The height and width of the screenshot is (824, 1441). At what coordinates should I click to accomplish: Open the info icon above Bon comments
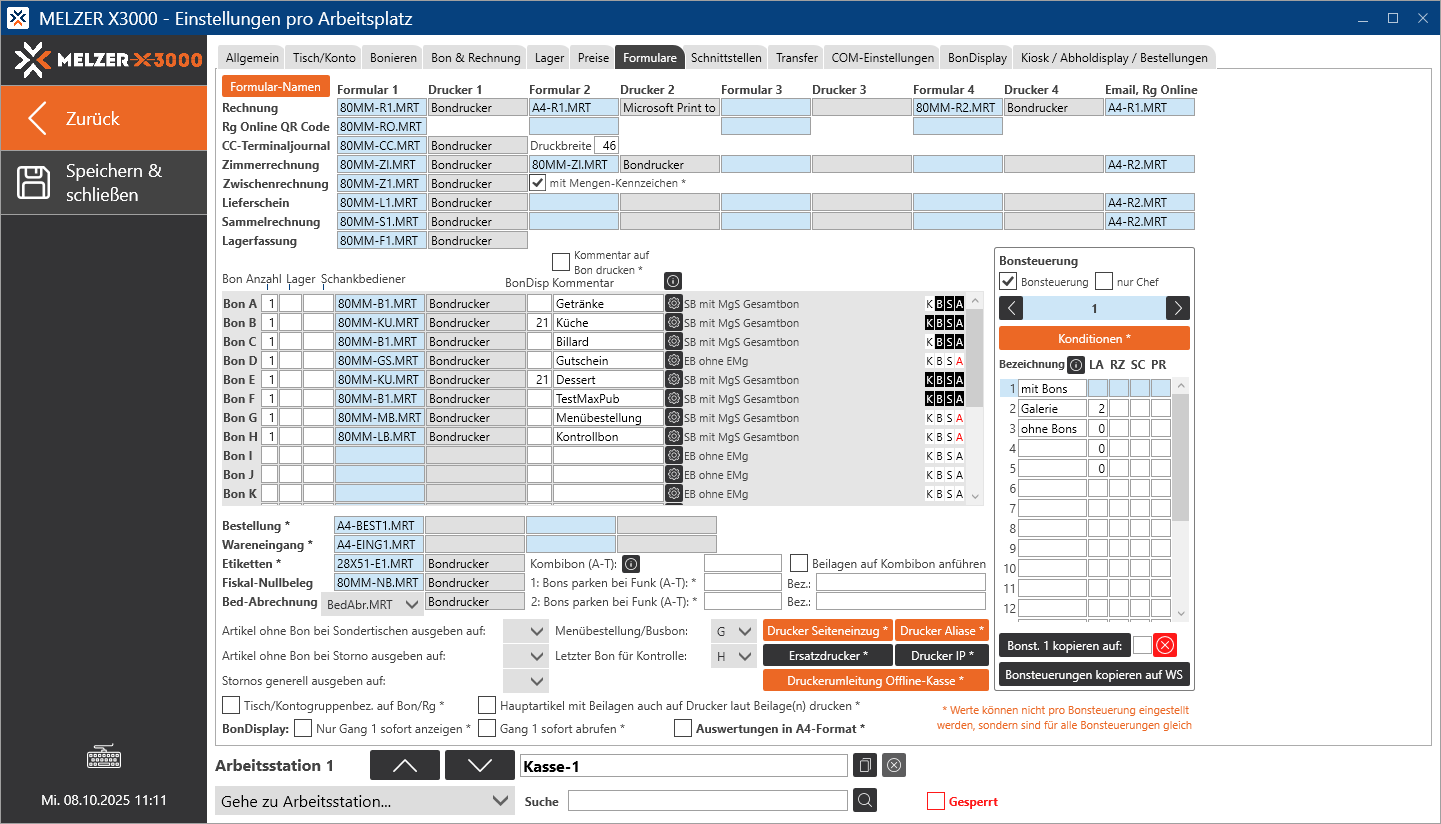674,281
